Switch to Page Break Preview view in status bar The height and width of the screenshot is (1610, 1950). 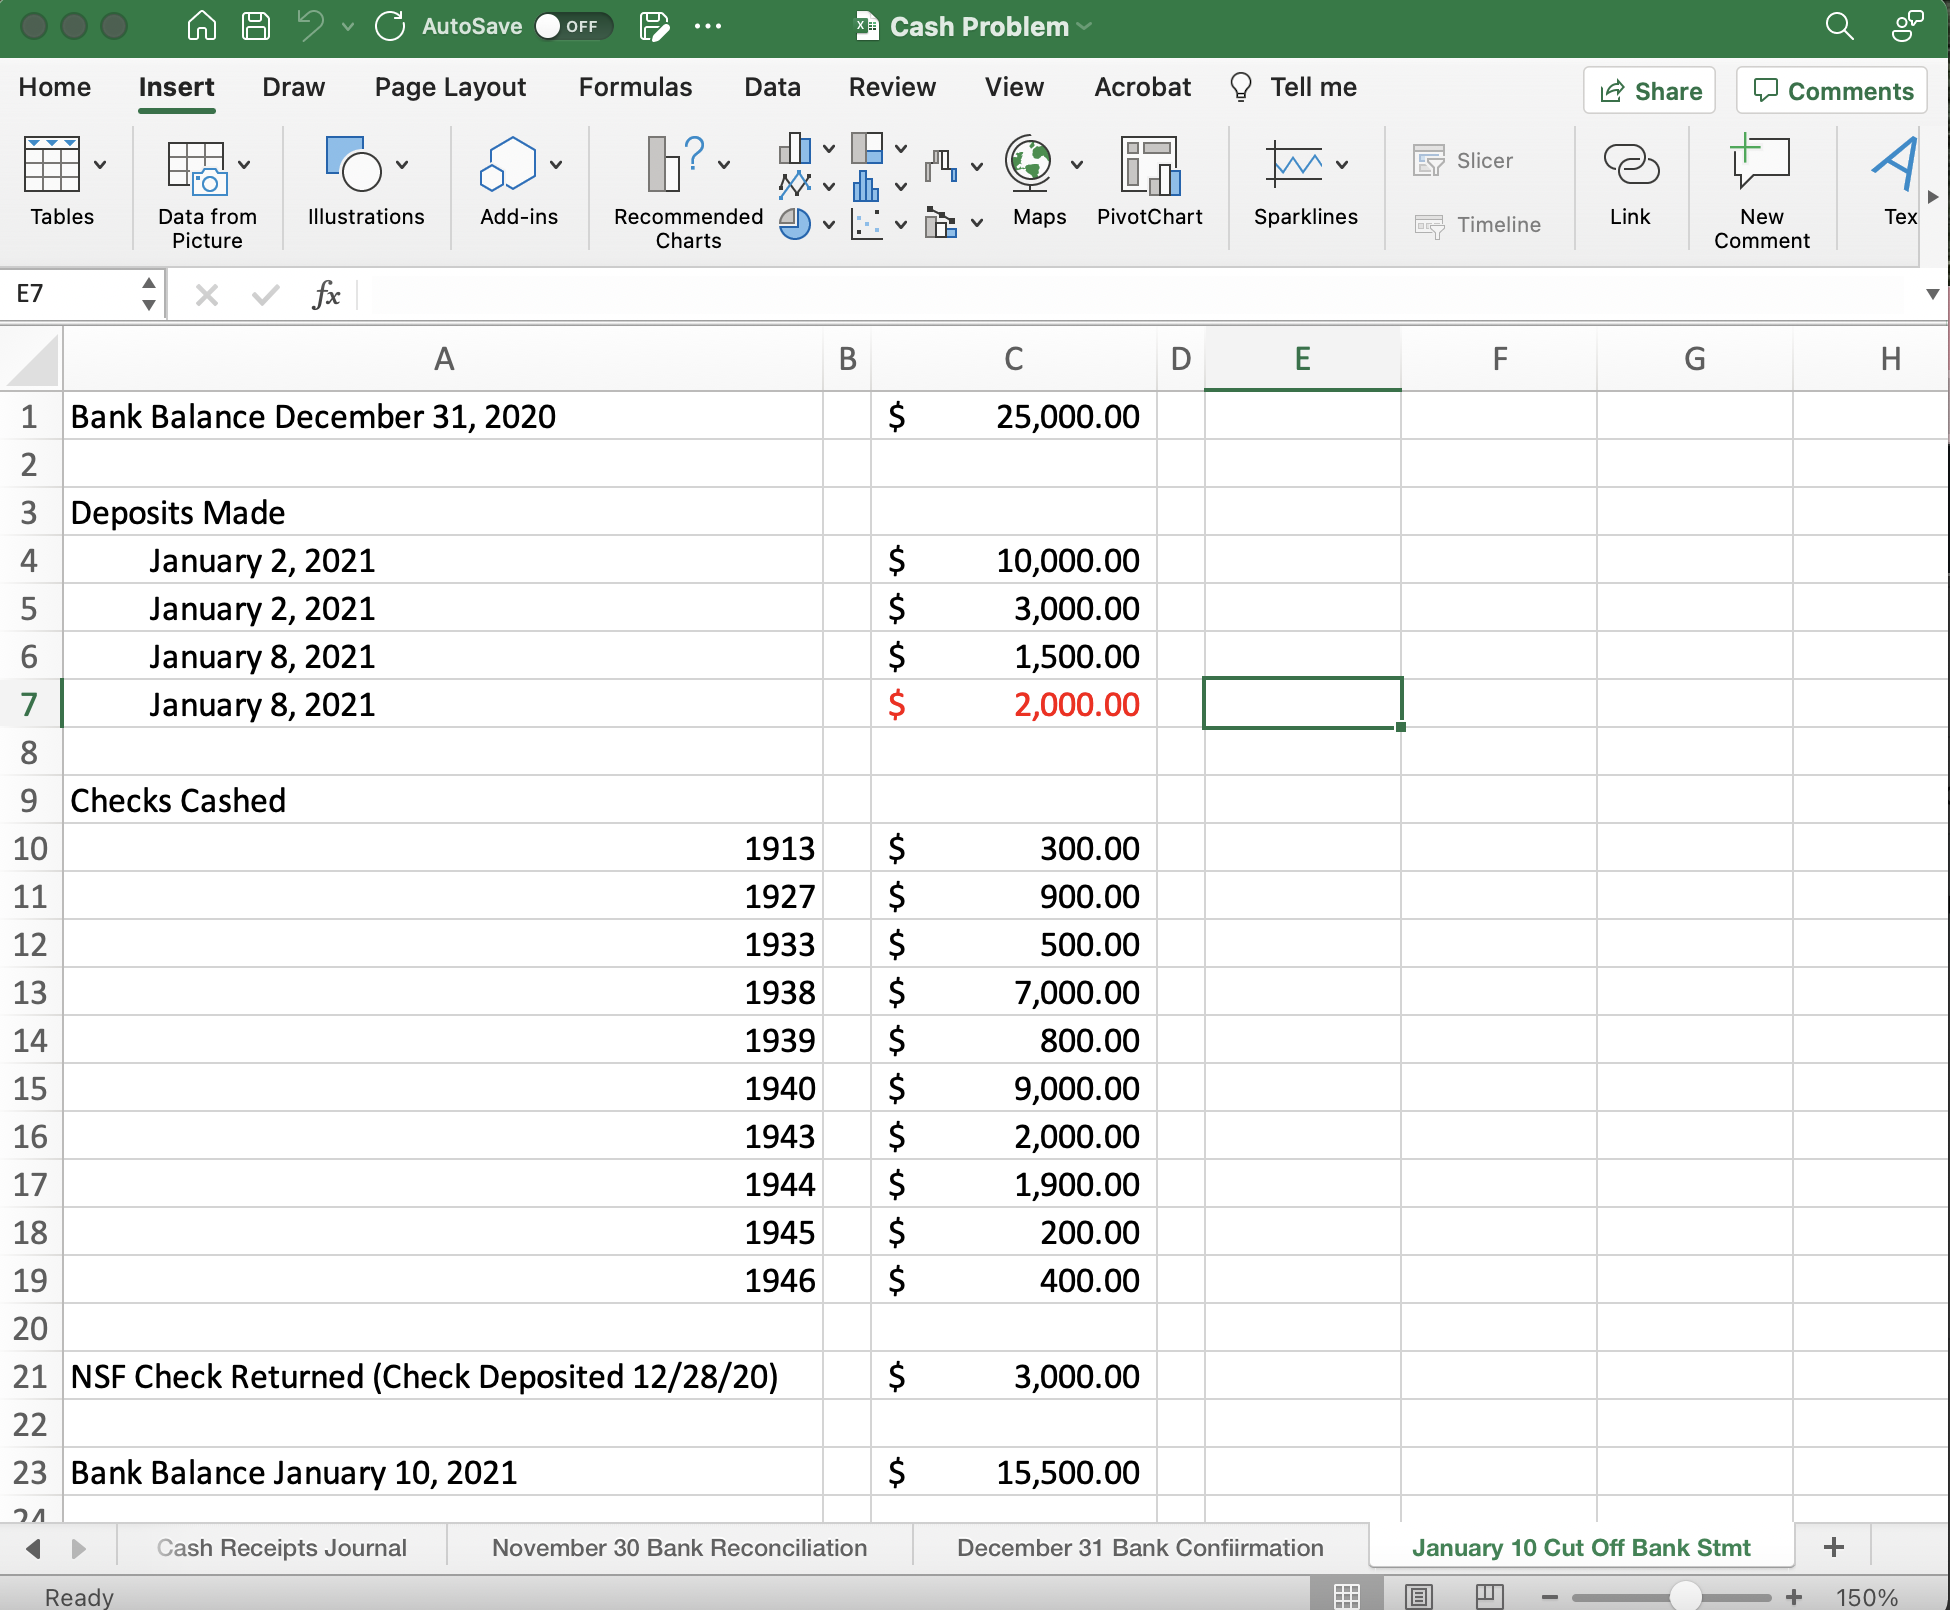(1489, 1596)
